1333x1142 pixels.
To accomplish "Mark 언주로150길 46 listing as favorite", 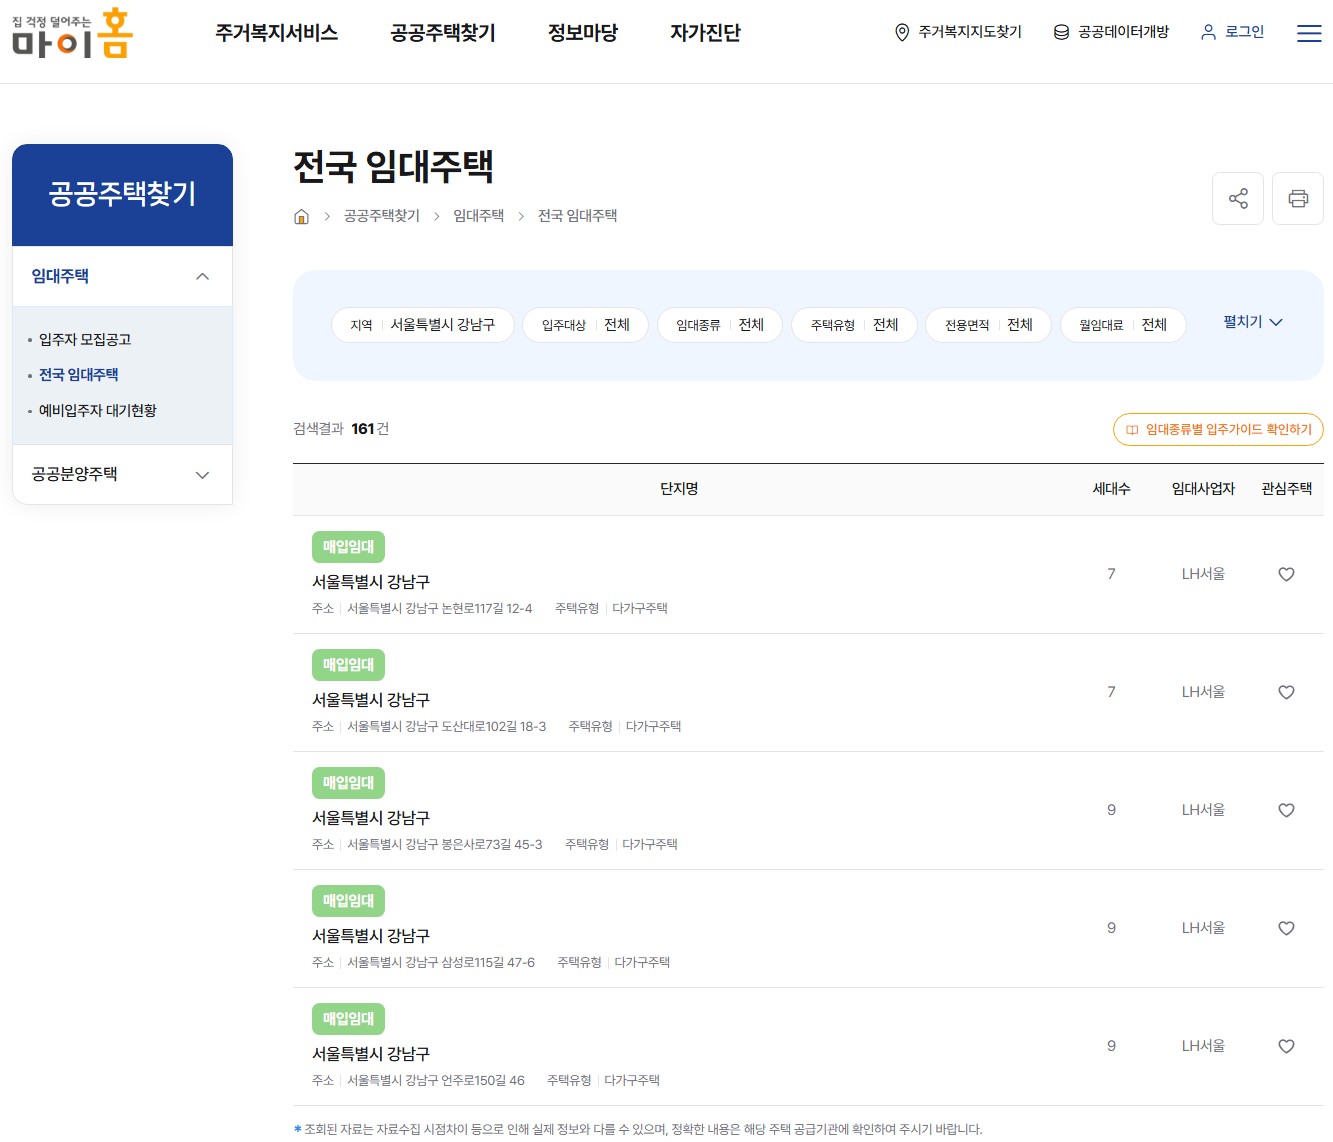I will [x=1286, y=1046].
